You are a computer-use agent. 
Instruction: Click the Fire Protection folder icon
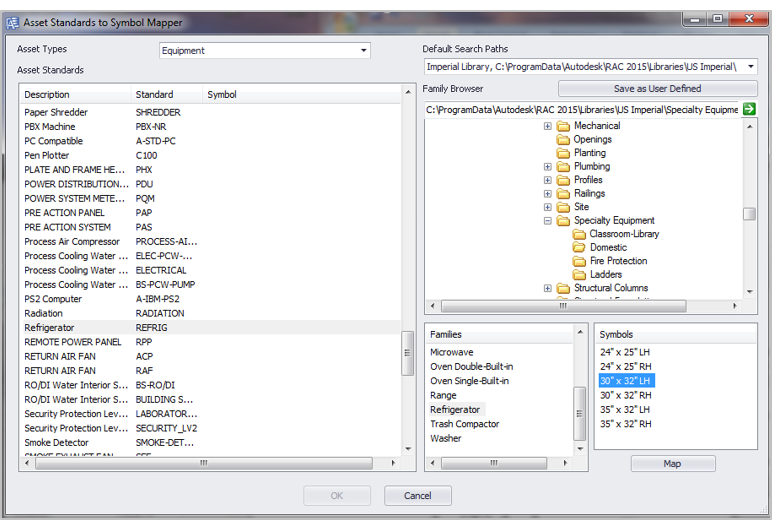(x=580, y=261)
